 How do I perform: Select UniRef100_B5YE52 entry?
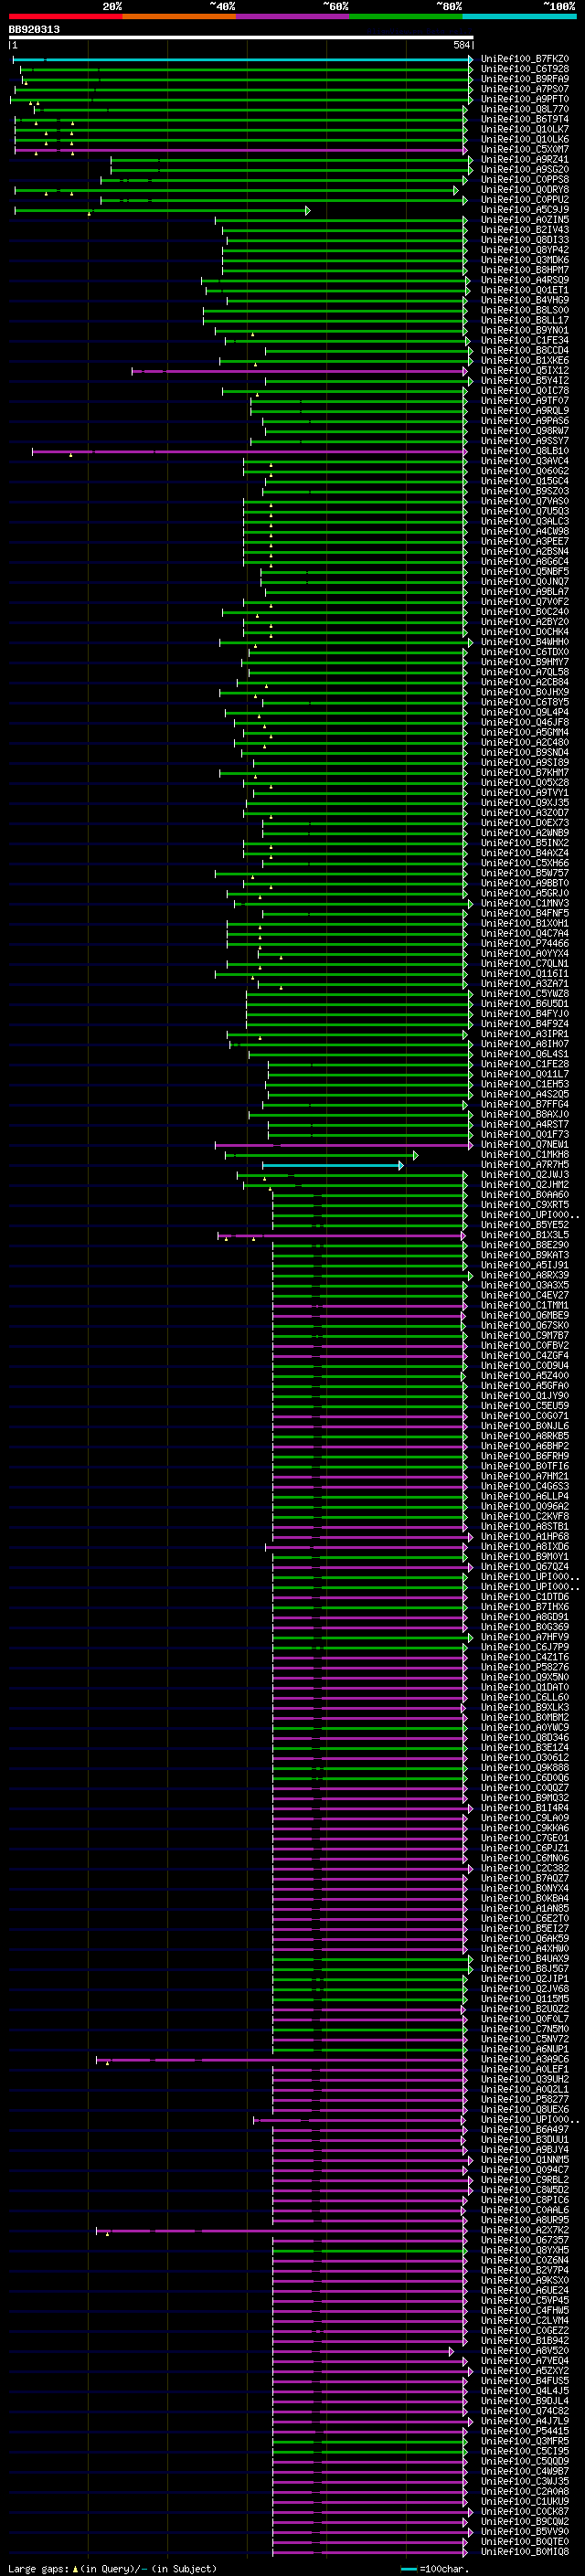click(525, 1224)
